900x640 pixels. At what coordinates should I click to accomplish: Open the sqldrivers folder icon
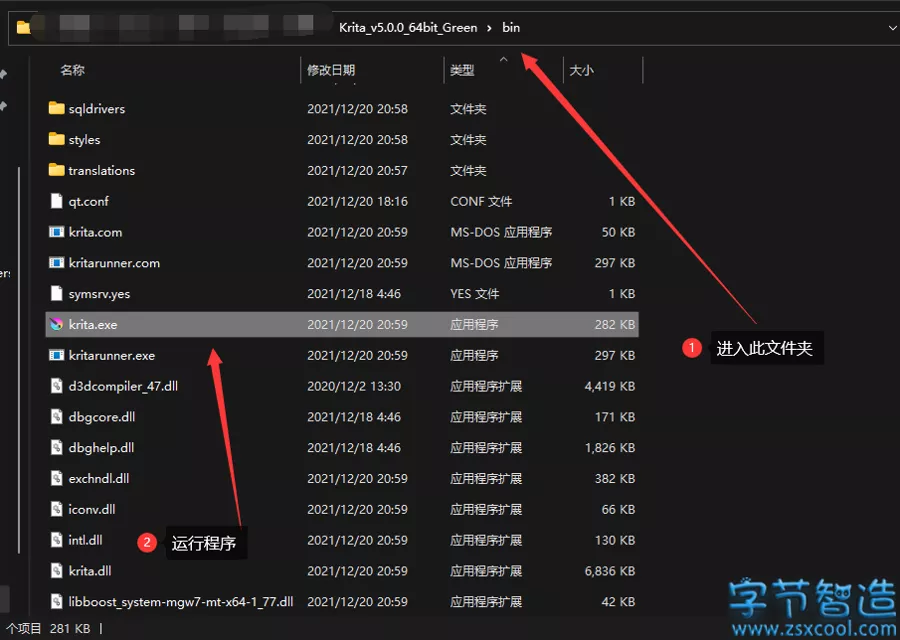(x=56, y=108)
